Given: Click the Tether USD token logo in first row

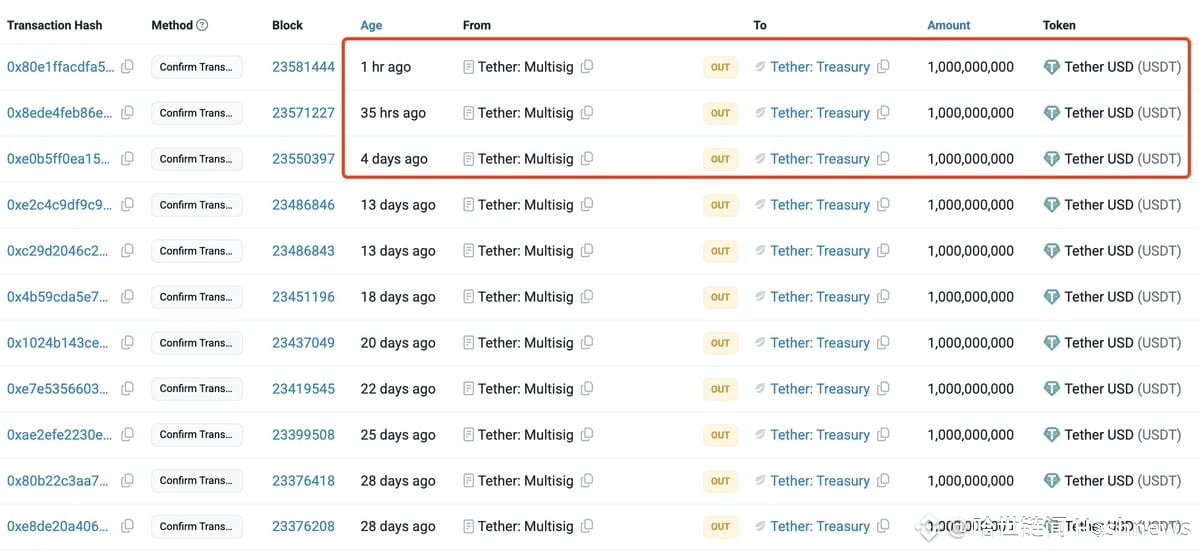Looking at the screenshot, I should 1052,67.
